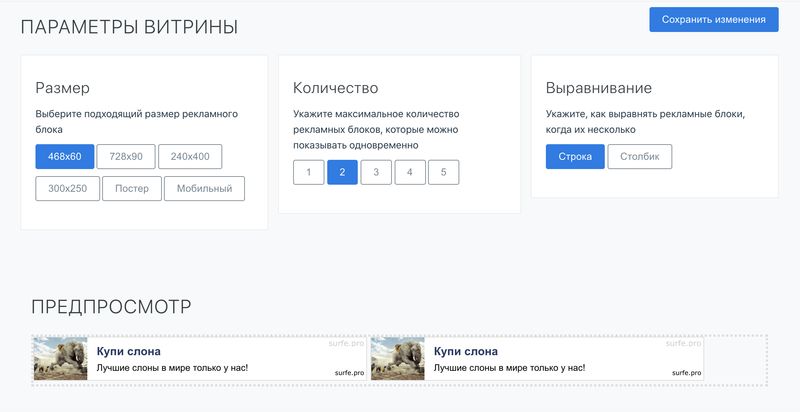Choose the 728x90 size option
Viewport: 800px width, 412px height.
[x=126, y=157]
